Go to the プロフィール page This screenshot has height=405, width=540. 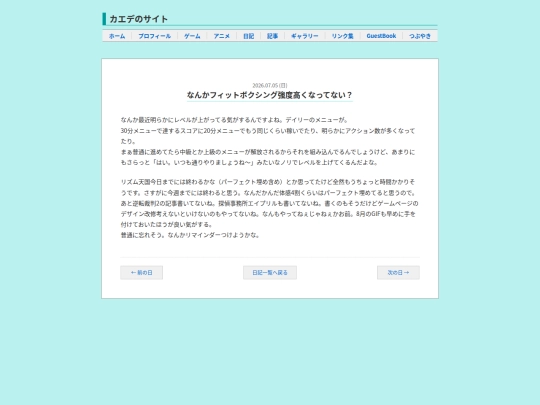pos(154,36)
